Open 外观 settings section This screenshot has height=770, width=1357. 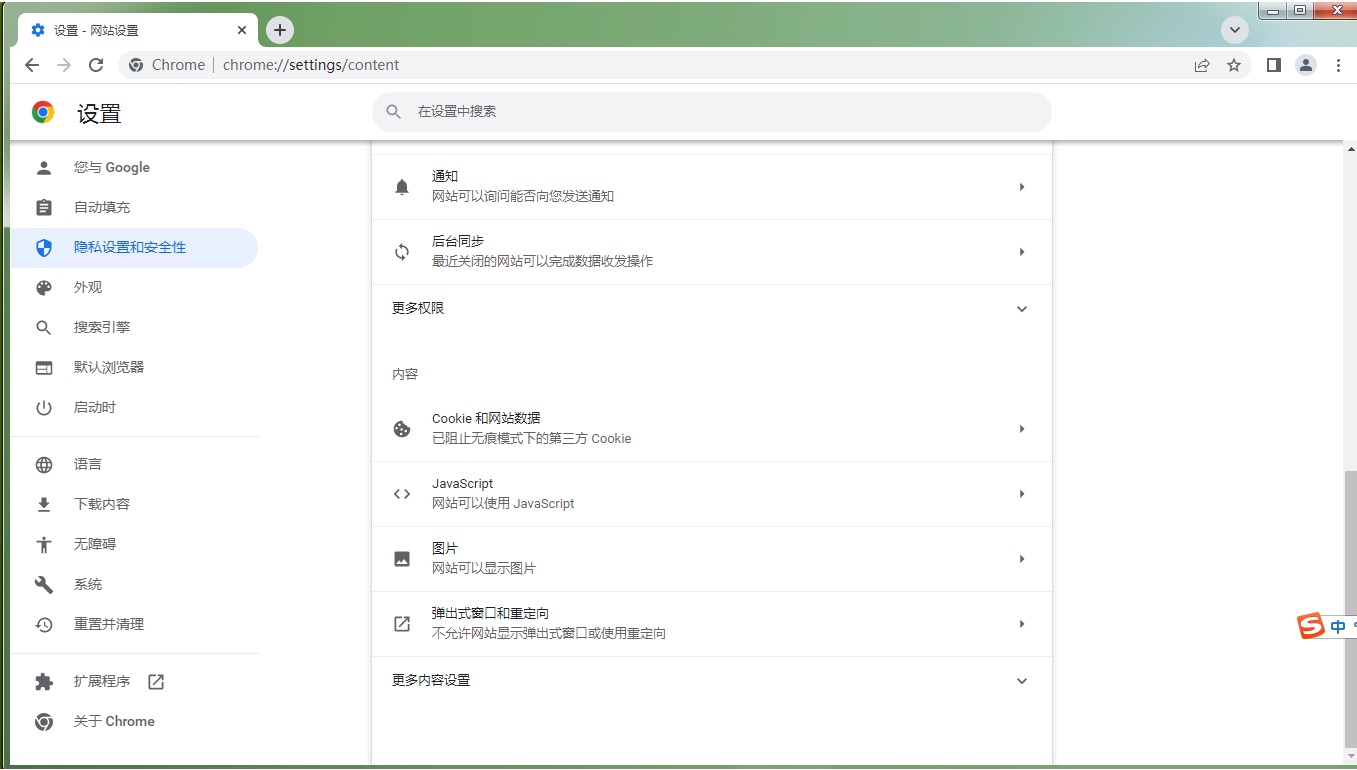coord(134,288)
